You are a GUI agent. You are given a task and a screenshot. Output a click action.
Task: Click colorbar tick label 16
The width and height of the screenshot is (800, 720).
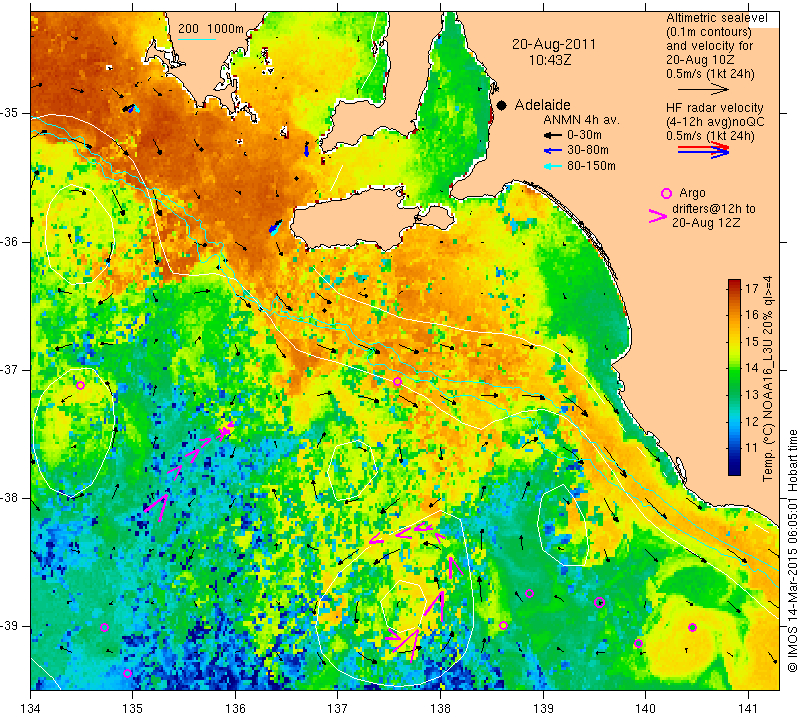(752, 315)
